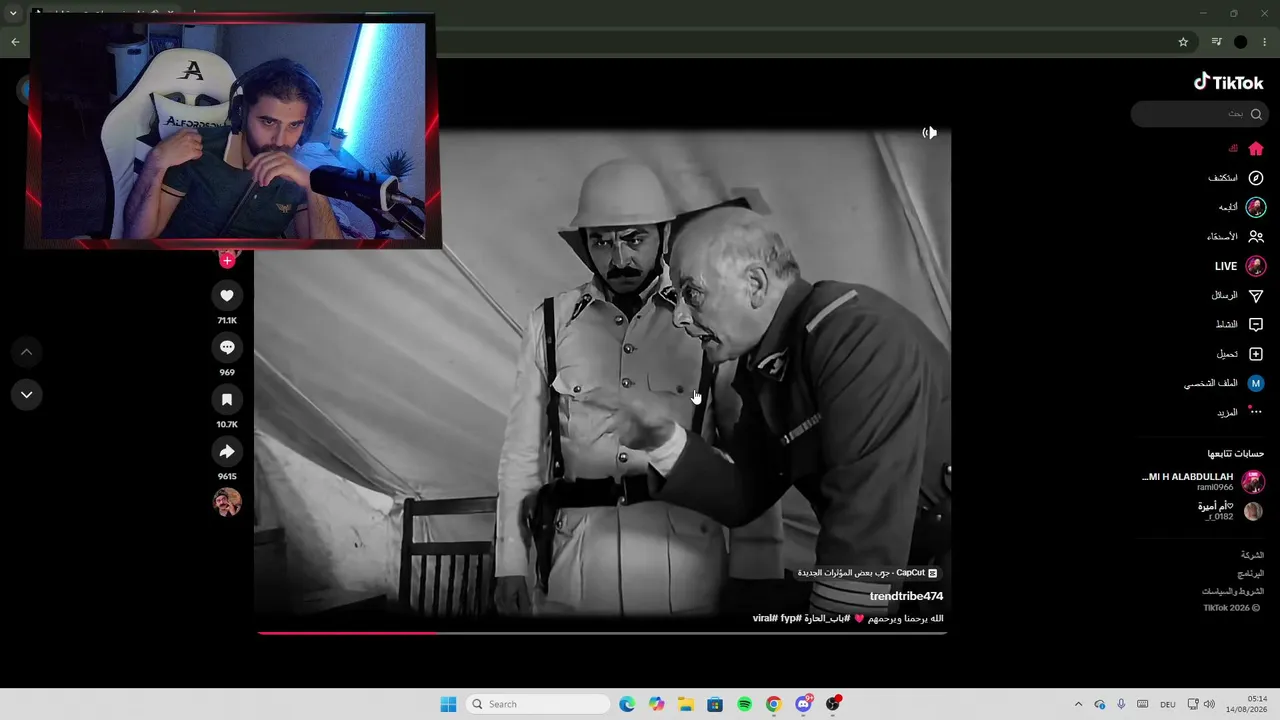Screen dimensions: 1280x720
Task: Open the Following feed (أتابعه)
Action: pyautogui.click(x=1241, y=207)
